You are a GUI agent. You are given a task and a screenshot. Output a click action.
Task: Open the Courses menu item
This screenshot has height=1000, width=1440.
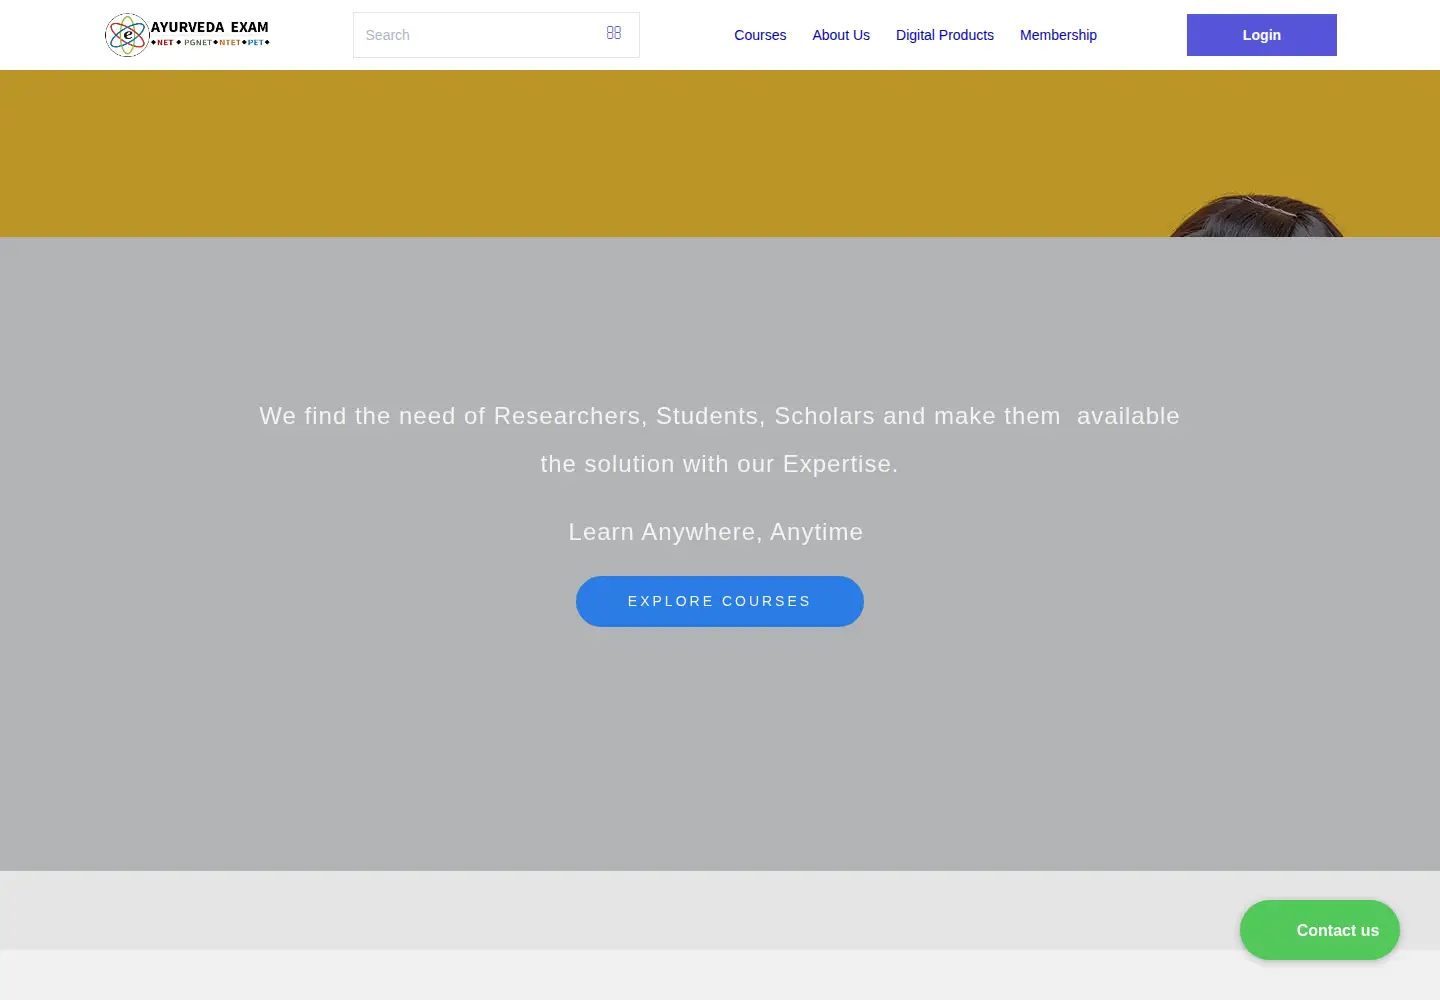tap(760, 35)
